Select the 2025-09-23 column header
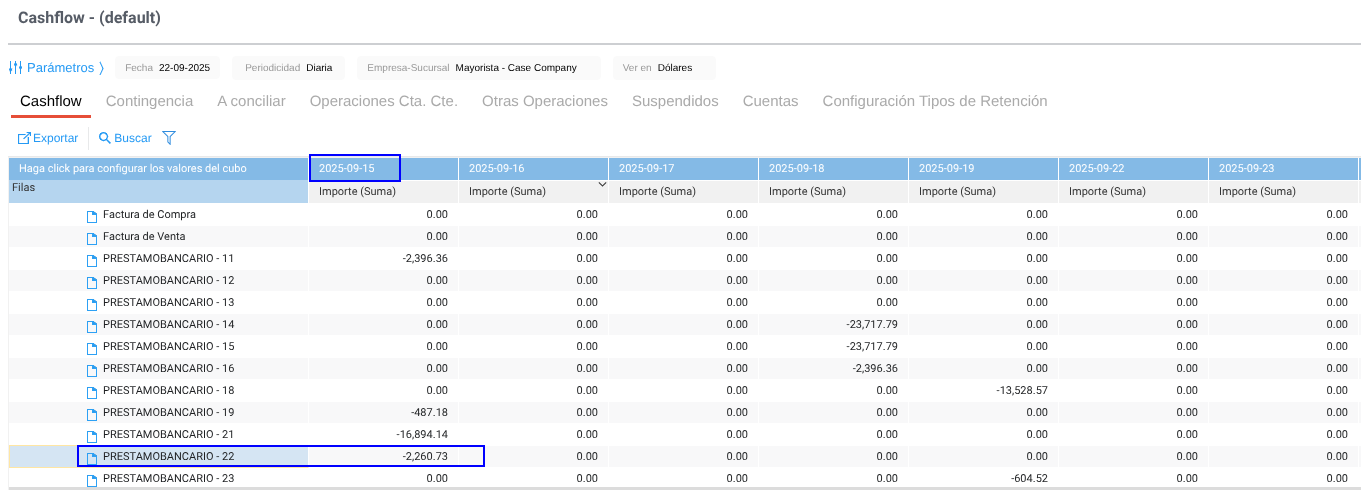 pos(1284,168)
